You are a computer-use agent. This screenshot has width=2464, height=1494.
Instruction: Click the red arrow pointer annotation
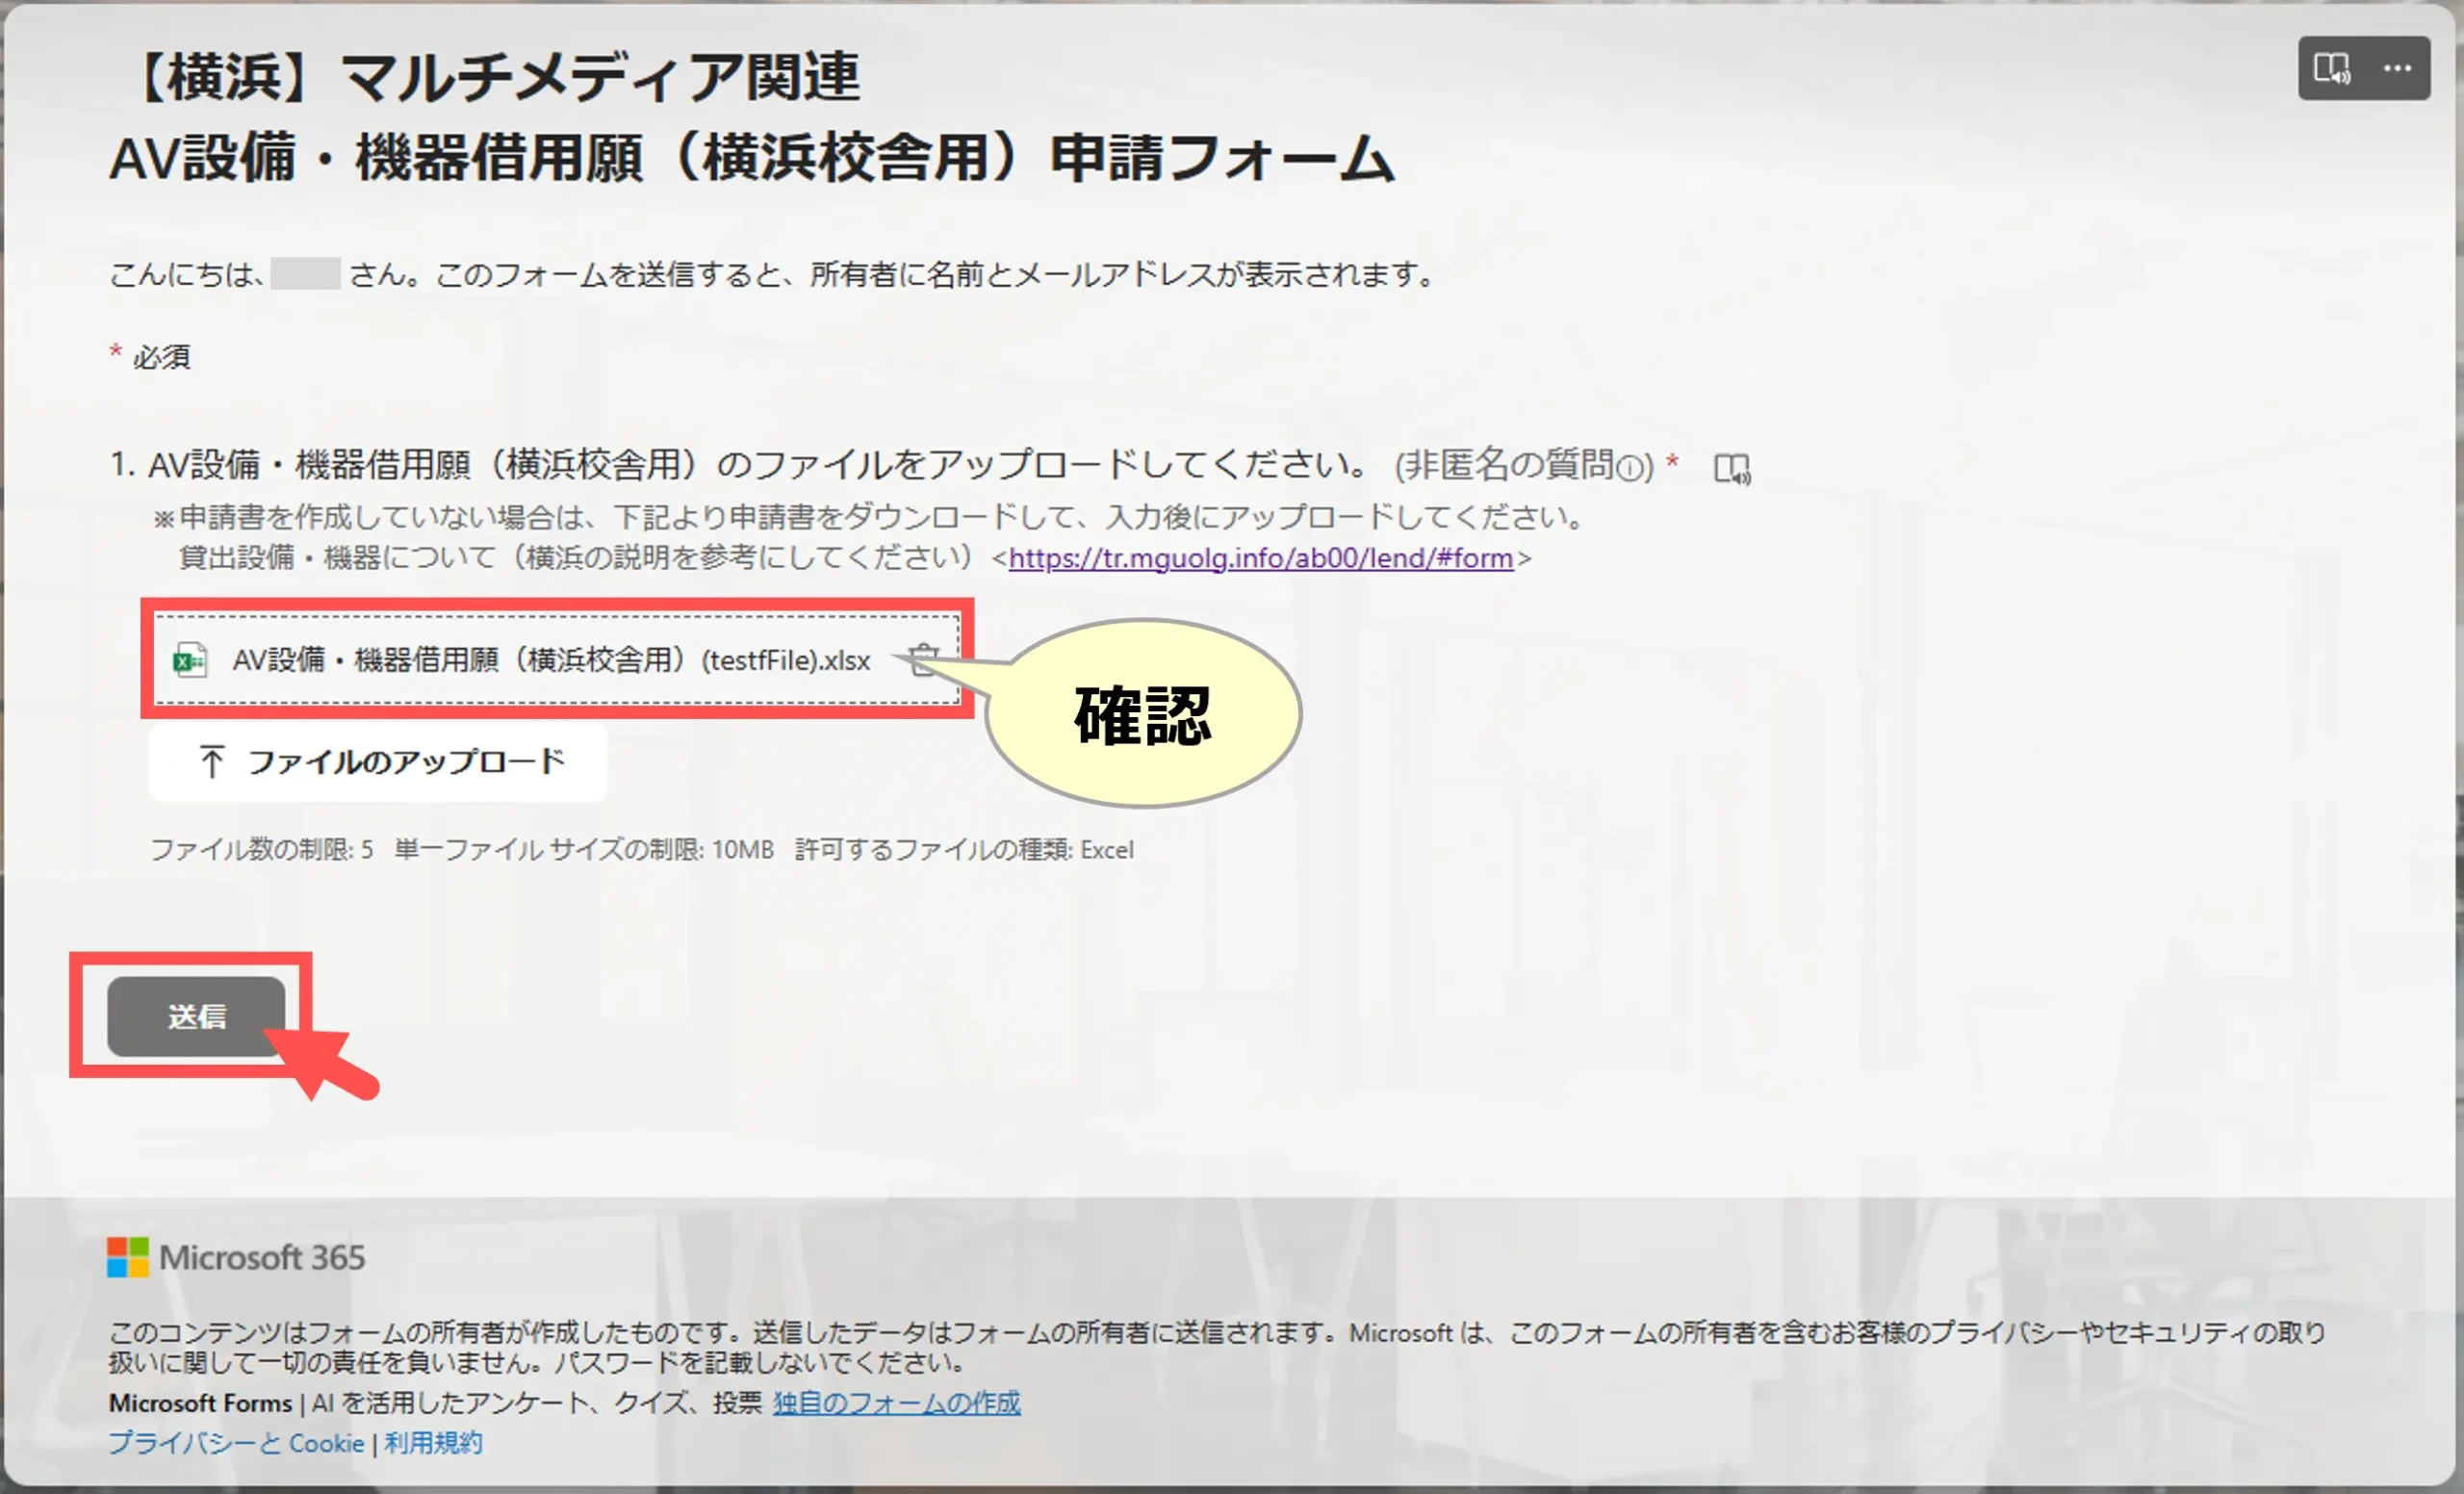point(330,1068)
